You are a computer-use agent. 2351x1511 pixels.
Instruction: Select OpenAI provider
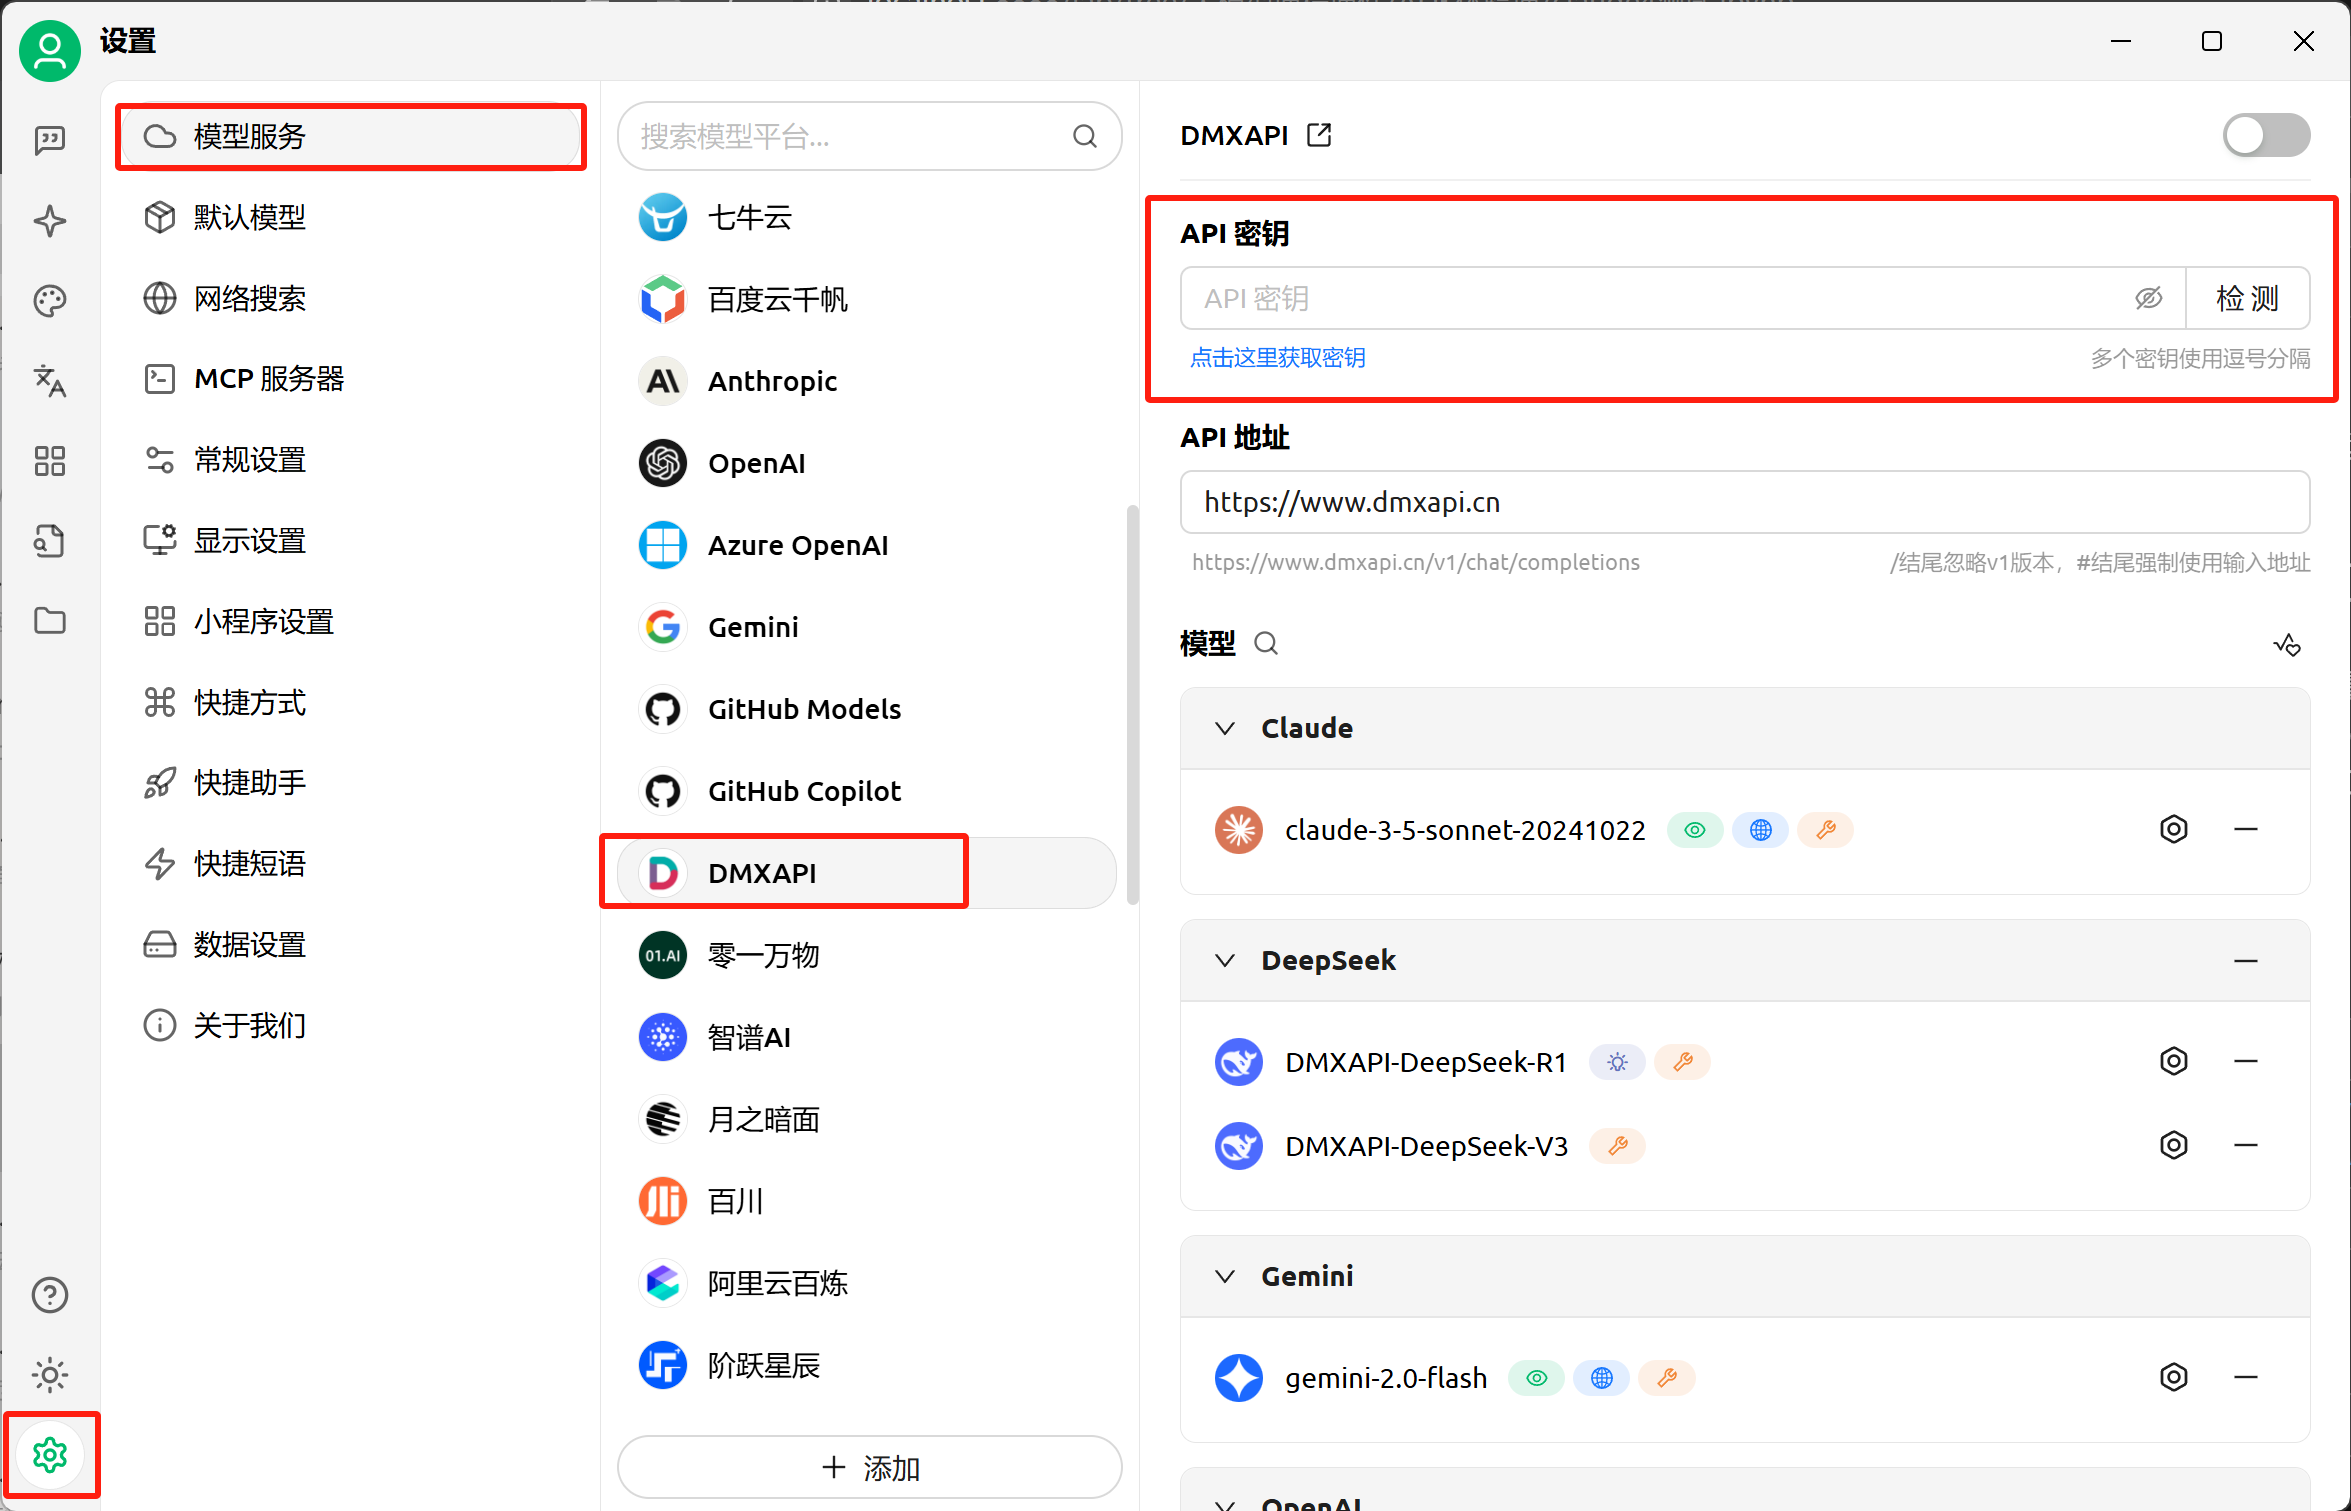pos(867,464)
